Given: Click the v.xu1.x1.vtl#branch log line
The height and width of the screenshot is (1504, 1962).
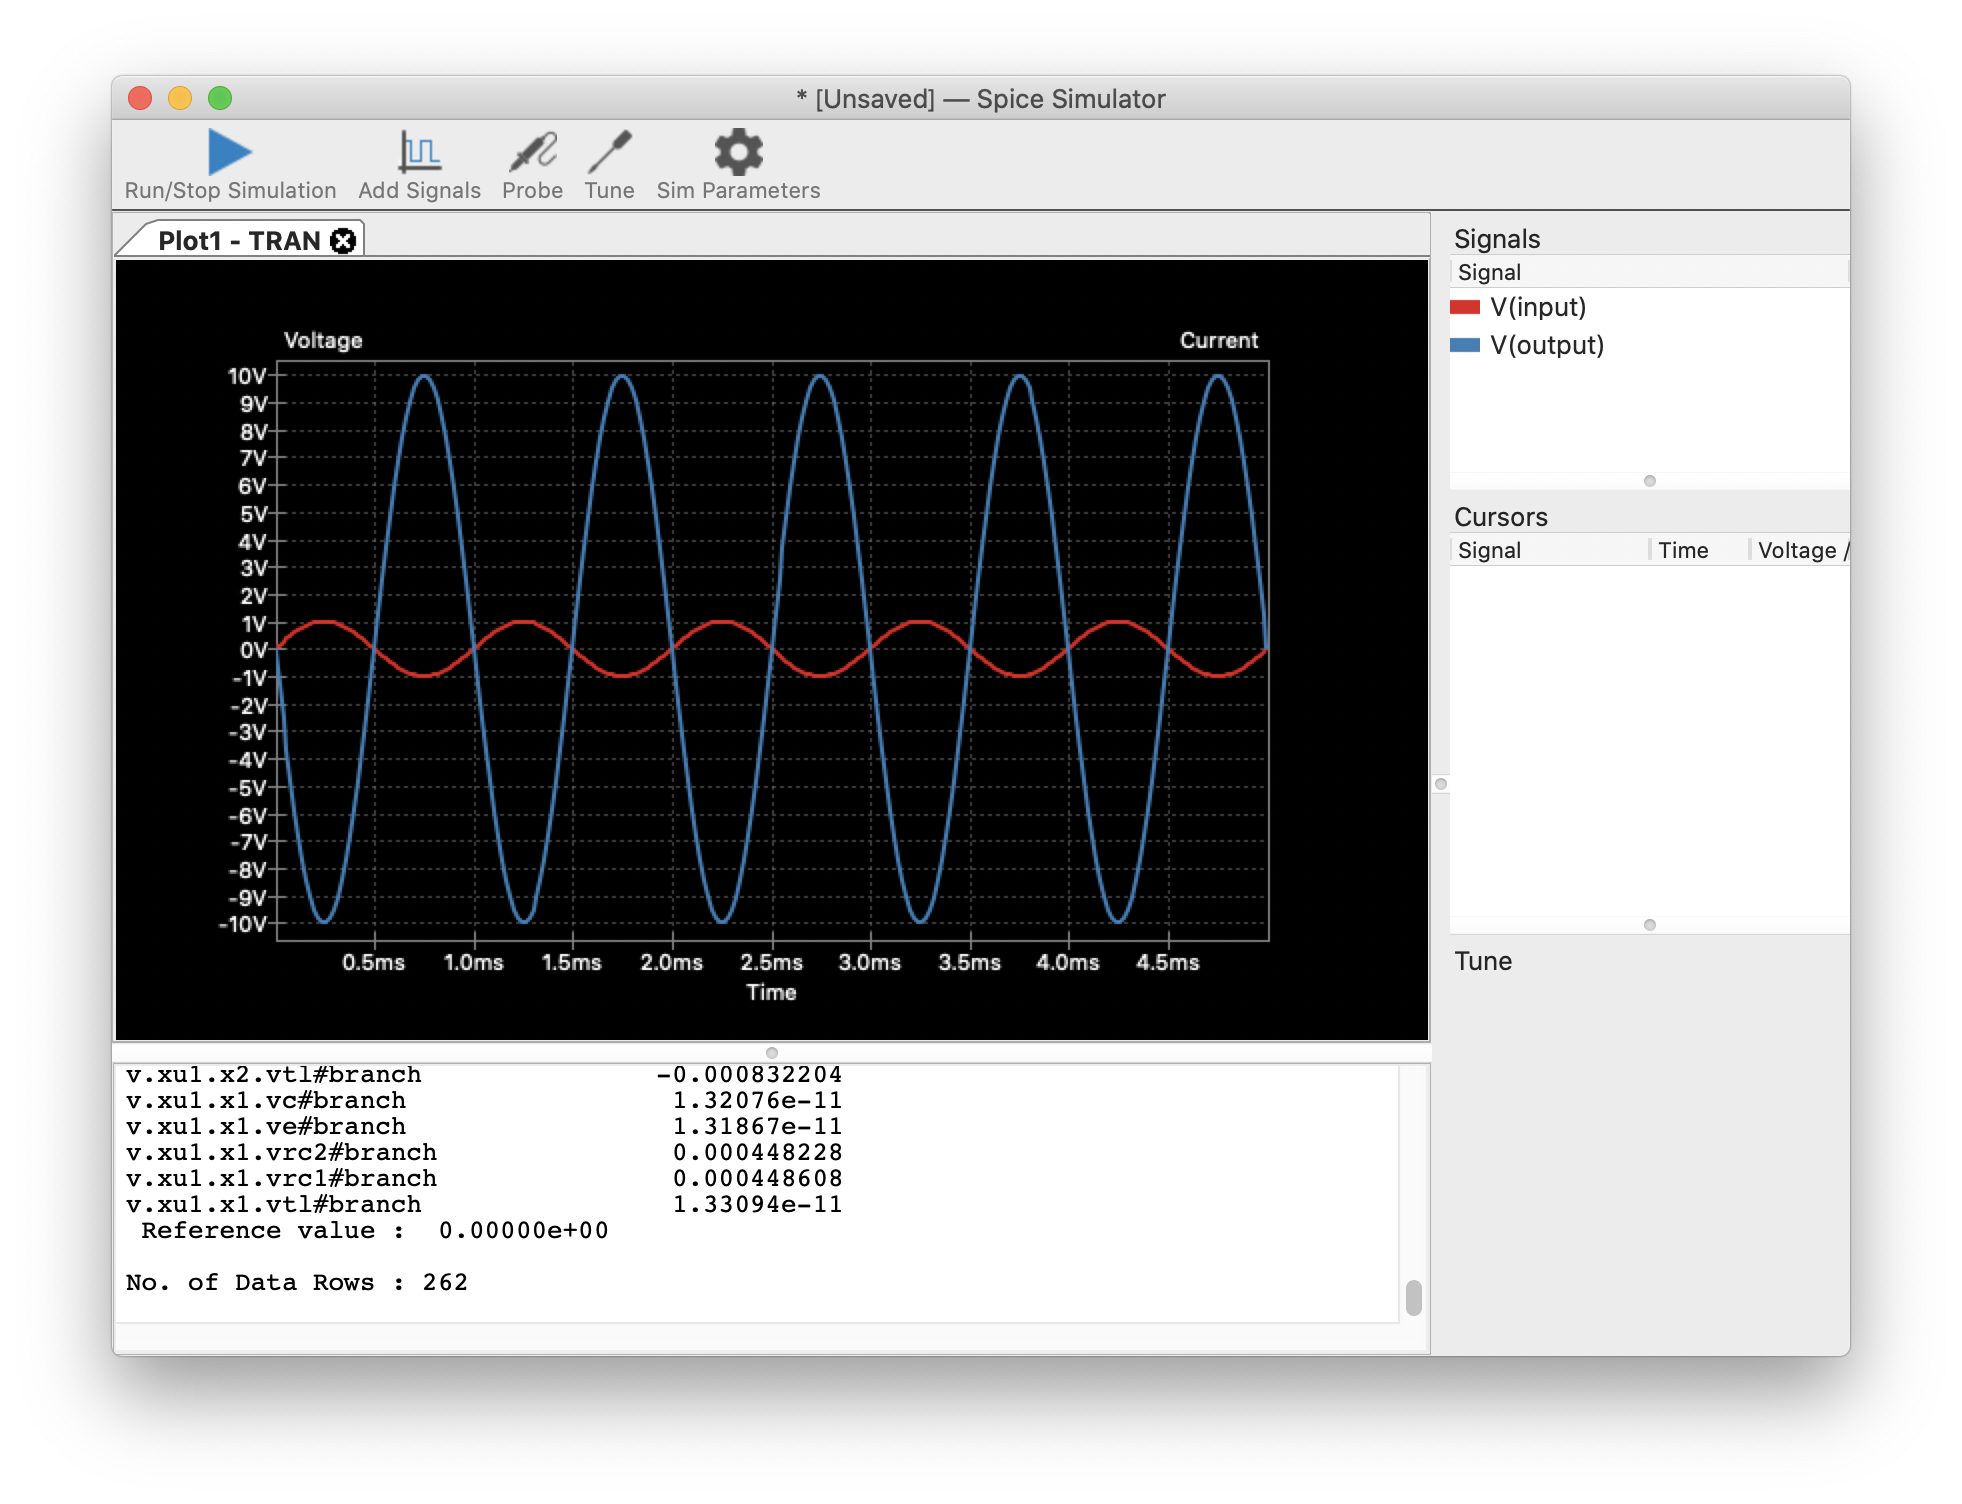Looking at the screenshot, I should 484,1204.
